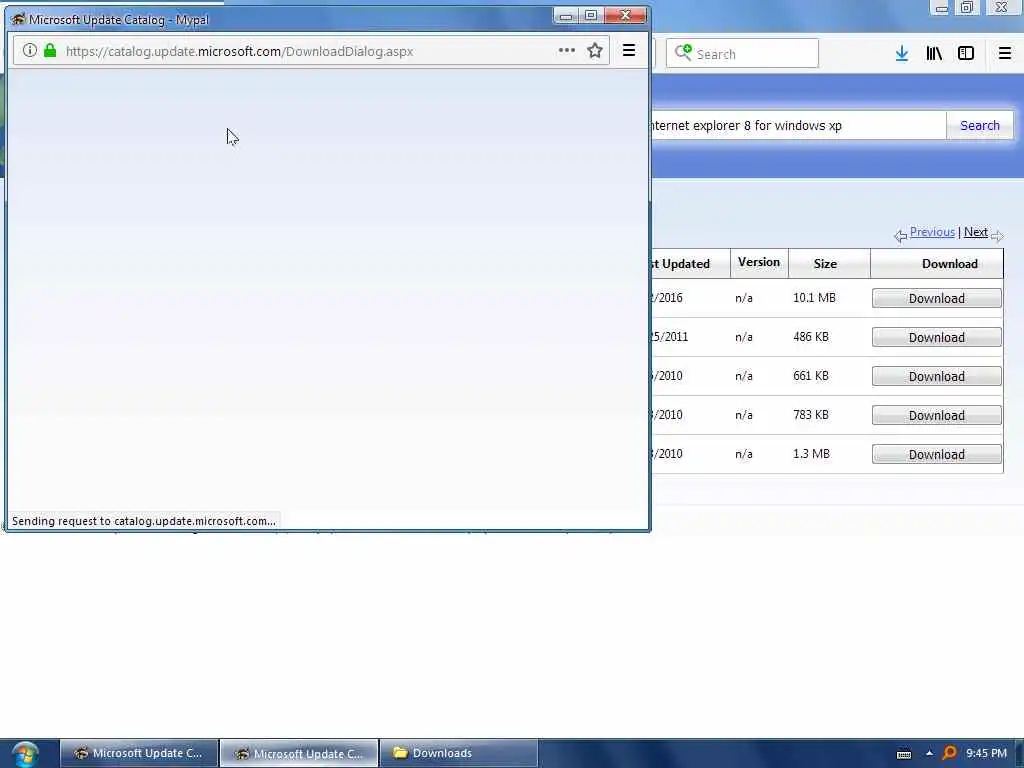
Task: Click the 486 KB size cell
Action: pyautogui.click(x=810, y=337)
